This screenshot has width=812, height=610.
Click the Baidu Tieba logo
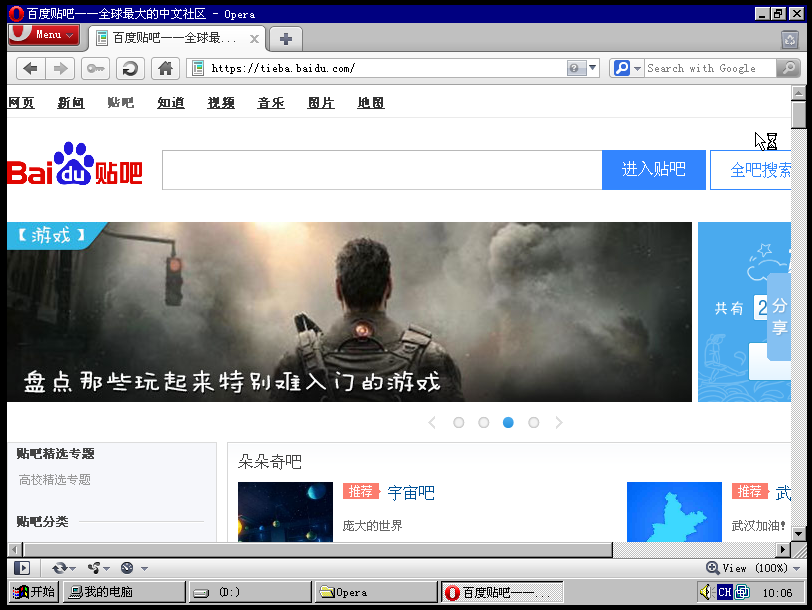75,164
